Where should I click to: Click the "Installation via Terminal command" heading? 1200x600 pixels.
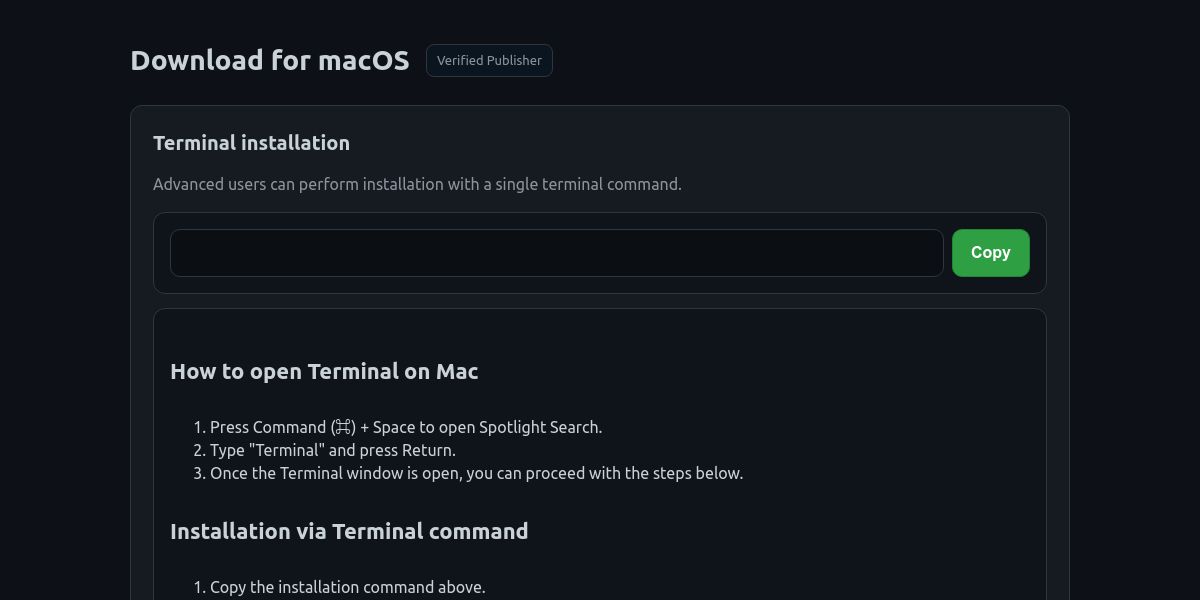coord(349,531)
